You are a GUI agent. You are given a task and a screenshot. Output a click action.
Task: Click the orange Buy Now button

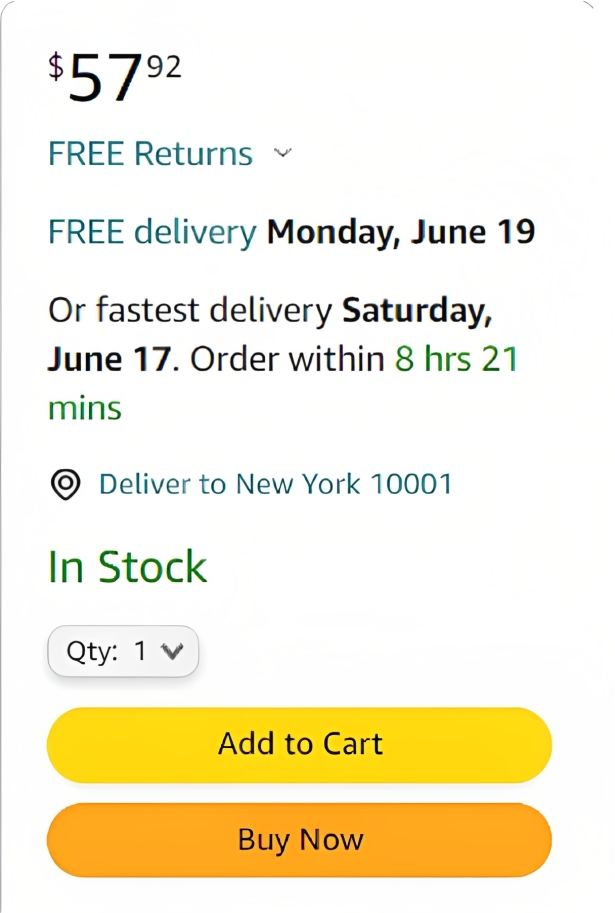coord(299,840)
